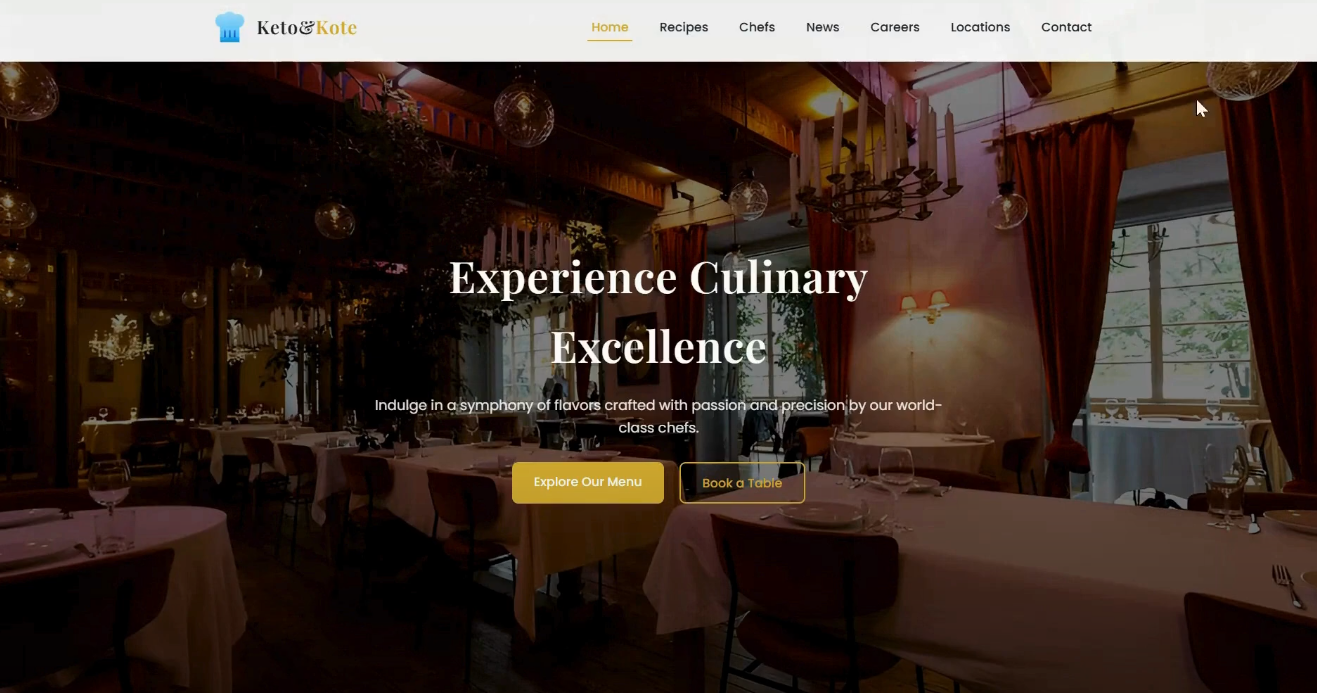The width and height of the screenshot is (1317, 693).
Task: Click the blue chef hat logo icon
Action: point(229,27)
